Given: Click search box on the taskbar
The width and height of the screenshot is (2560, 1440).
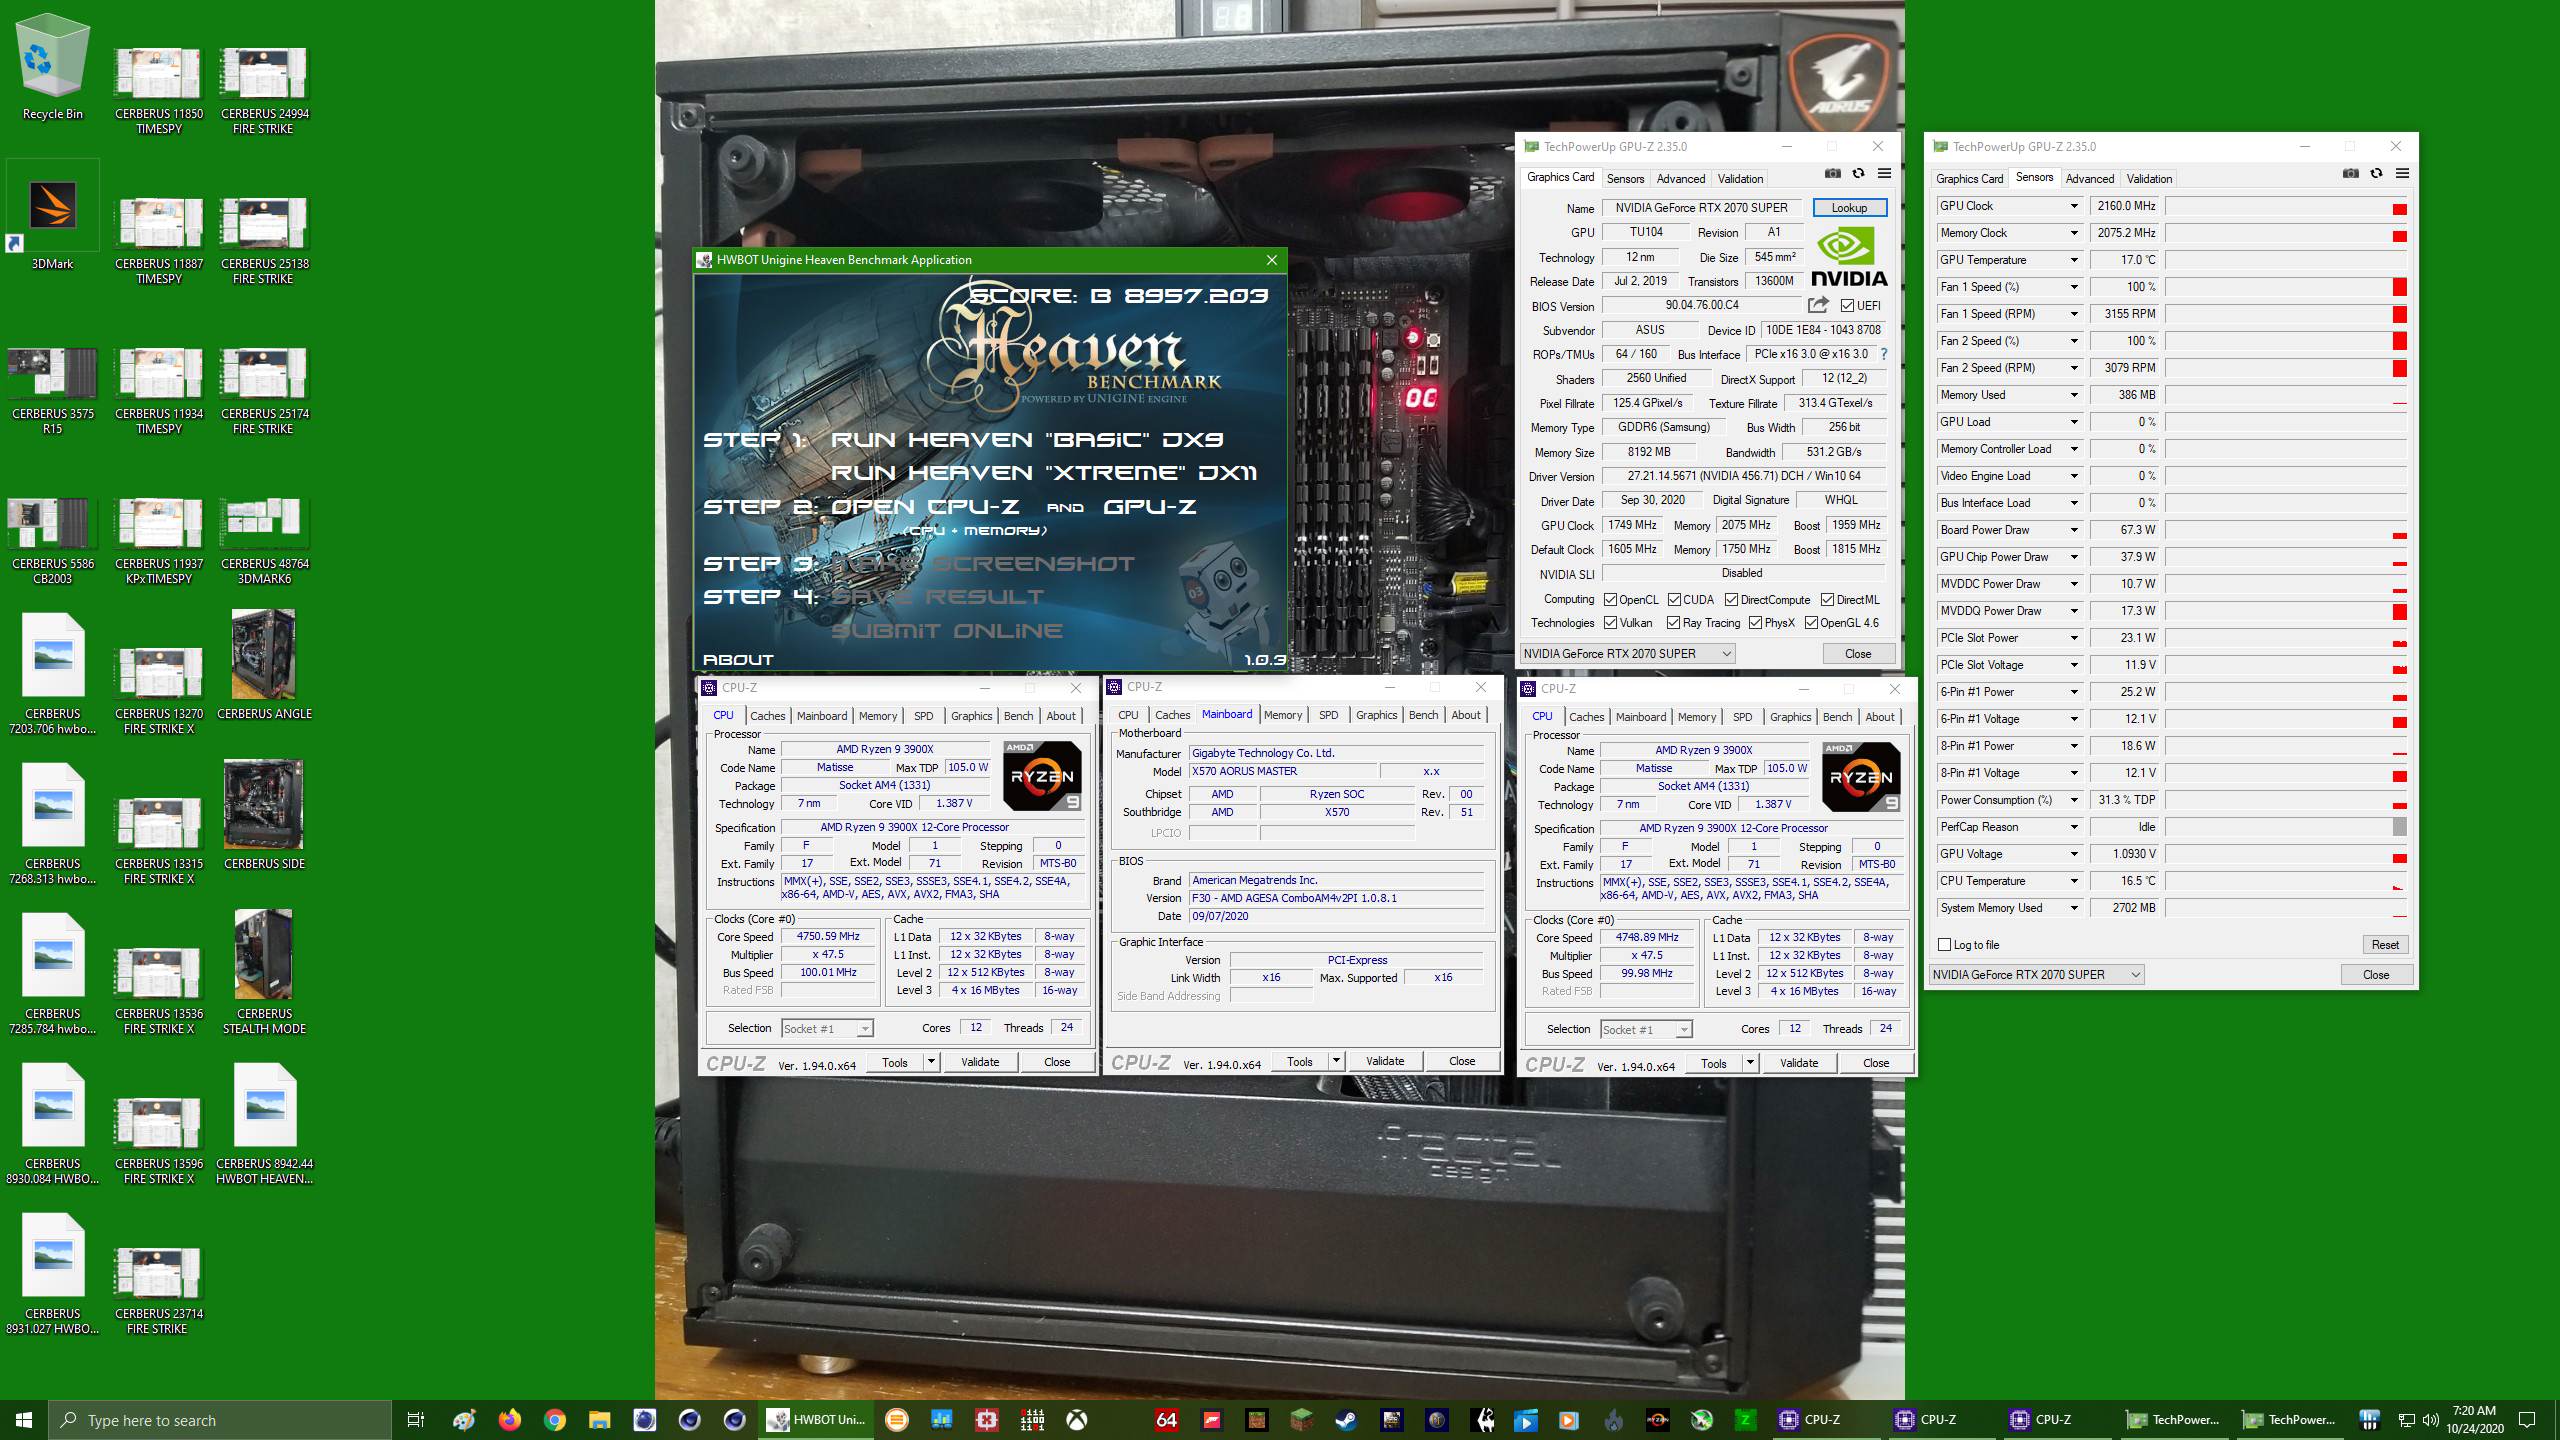Looking at the screenshot, I should [x=220, y=1420].
